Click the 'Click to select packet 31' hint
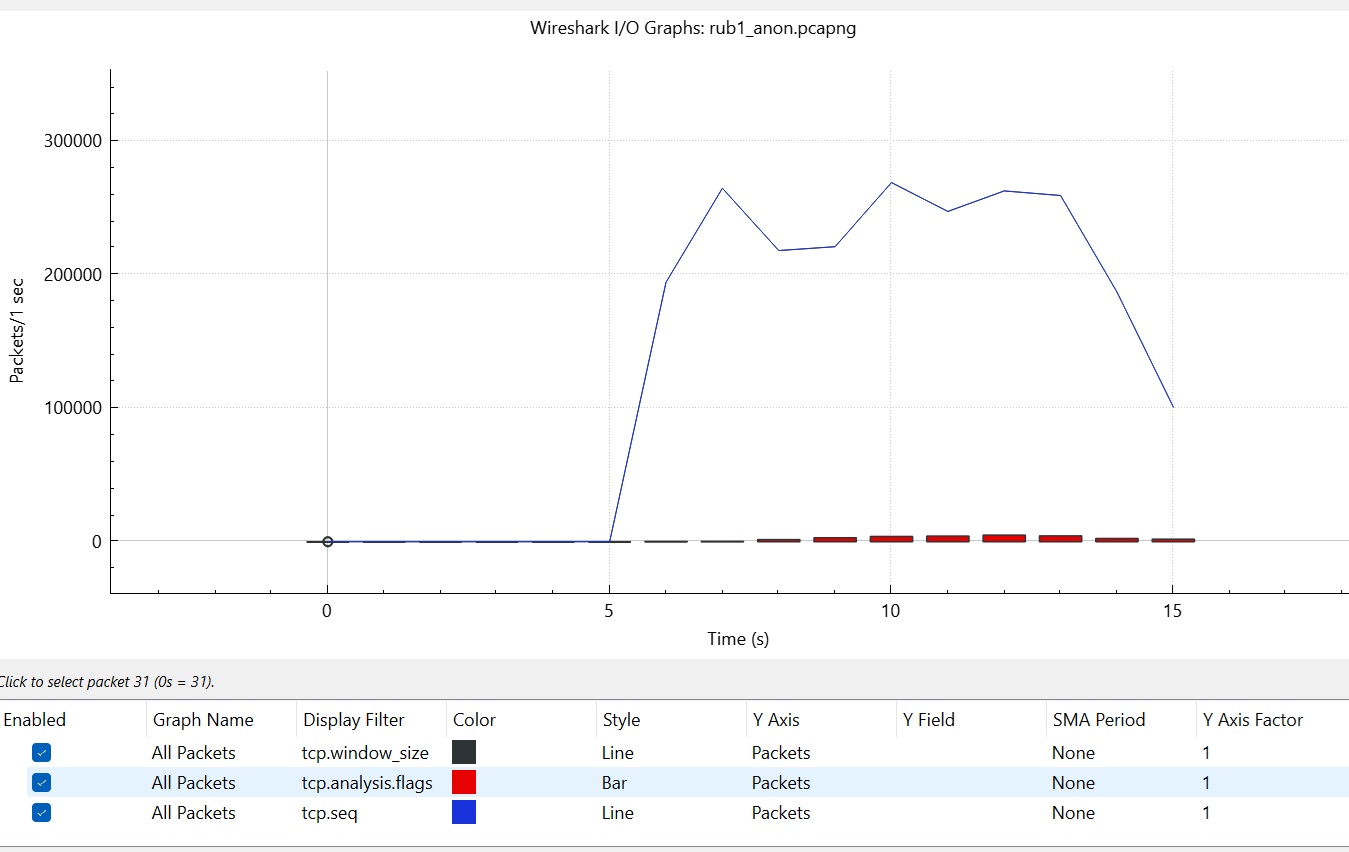The image size is (1349, 852). click(107, 682)
